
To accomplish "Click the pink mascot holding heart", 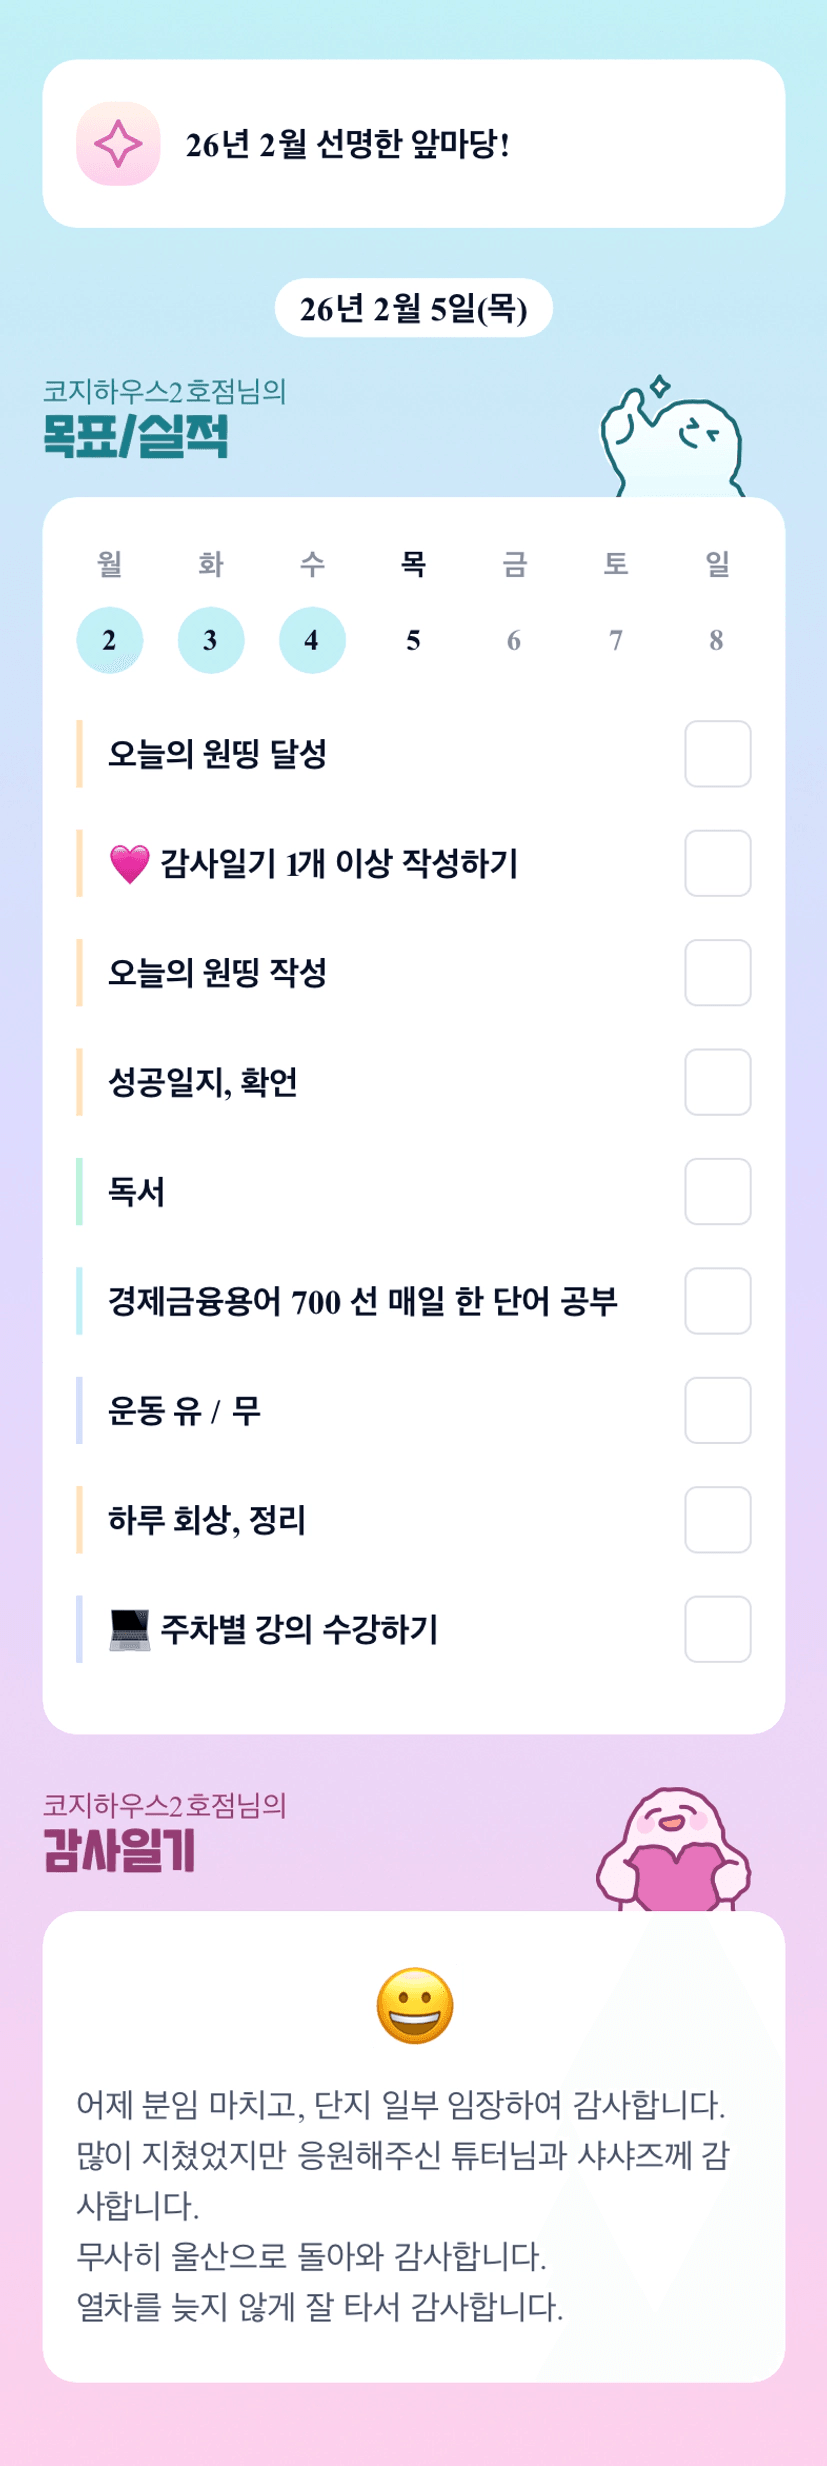I will pos(674,1850).
